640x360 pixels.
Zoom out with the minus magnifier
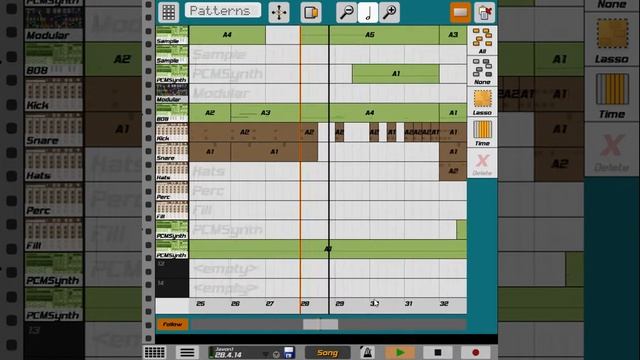click(x=347, y=12)
